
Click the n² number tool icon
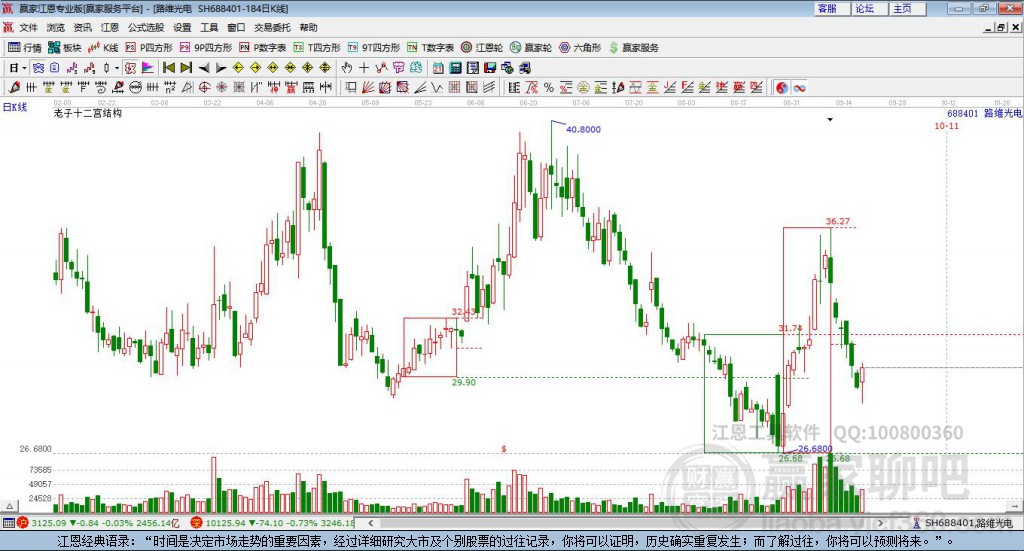(170, 87)
